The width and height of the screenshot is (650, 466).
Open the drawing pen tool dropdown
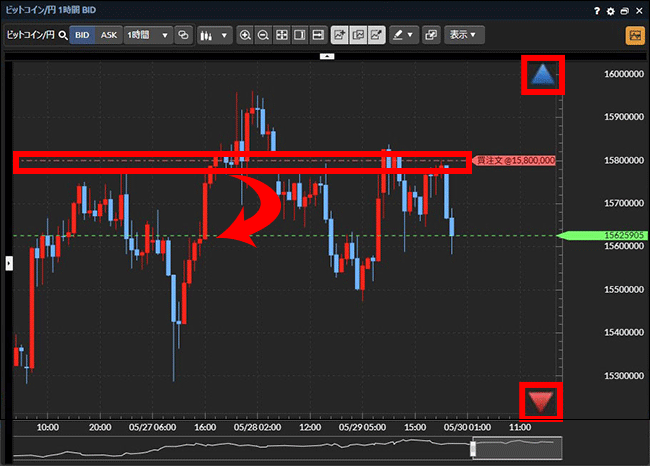click(x=403, y=35)
